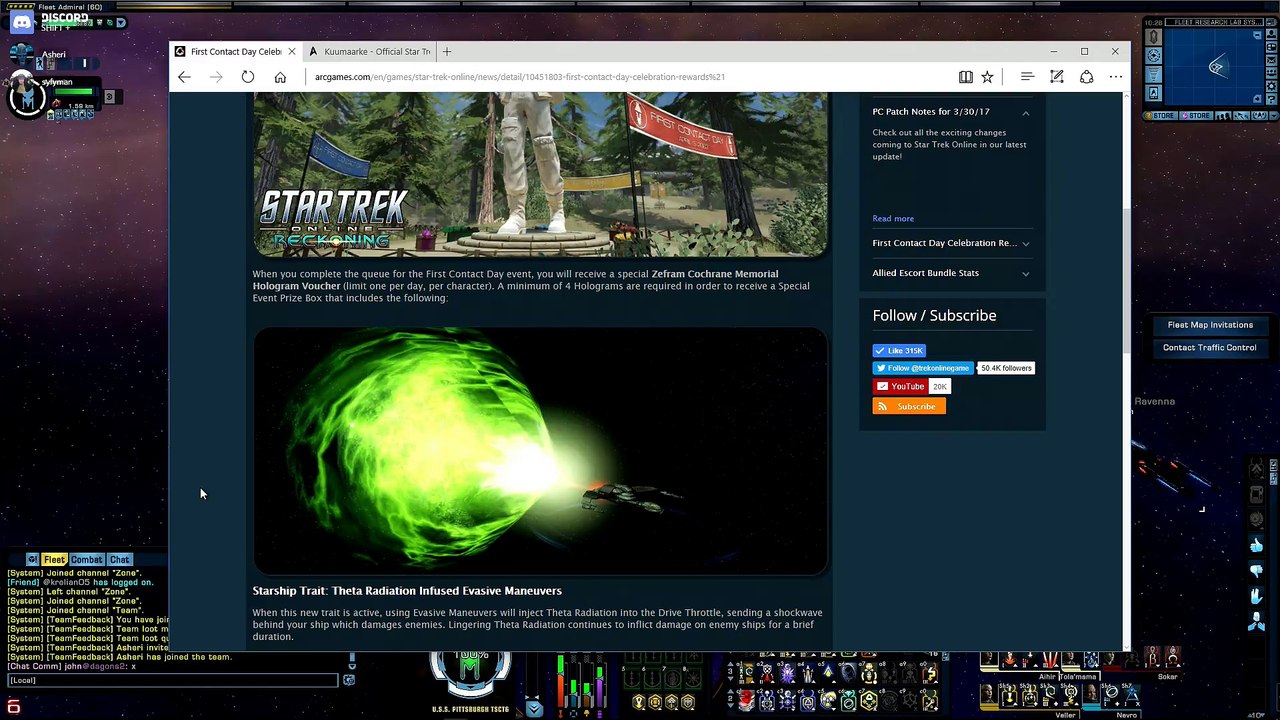The width and height of the screenshot is (1280, 720).
Task: Refresh the arcgames page
Action: [248, 77]
